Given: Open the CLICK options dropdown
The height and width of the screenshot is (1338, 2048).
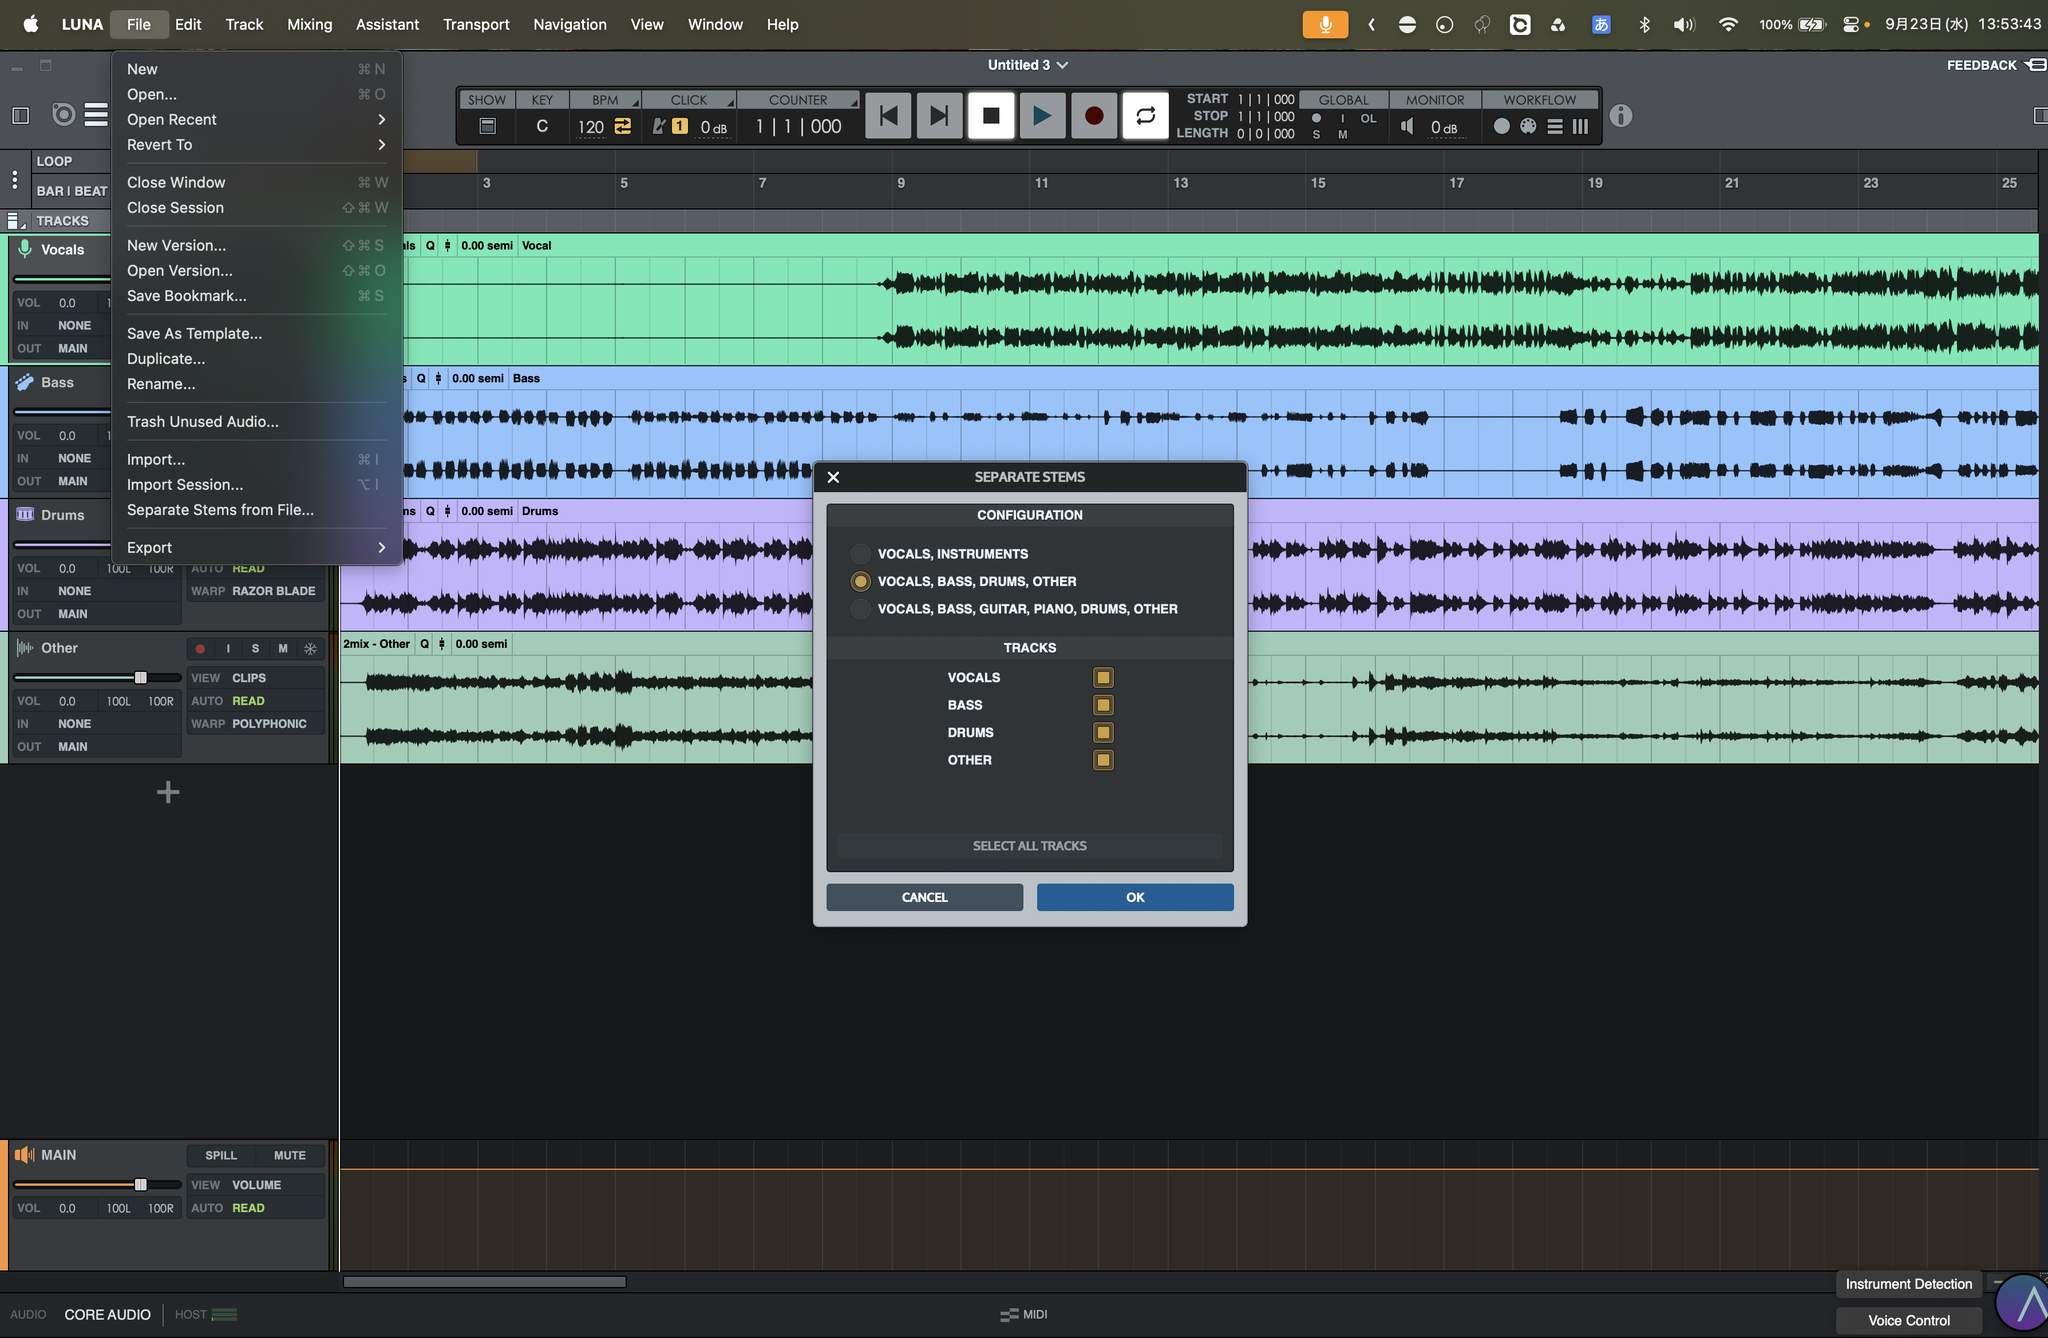Looking at the screenshot, I should click(730, 102).
